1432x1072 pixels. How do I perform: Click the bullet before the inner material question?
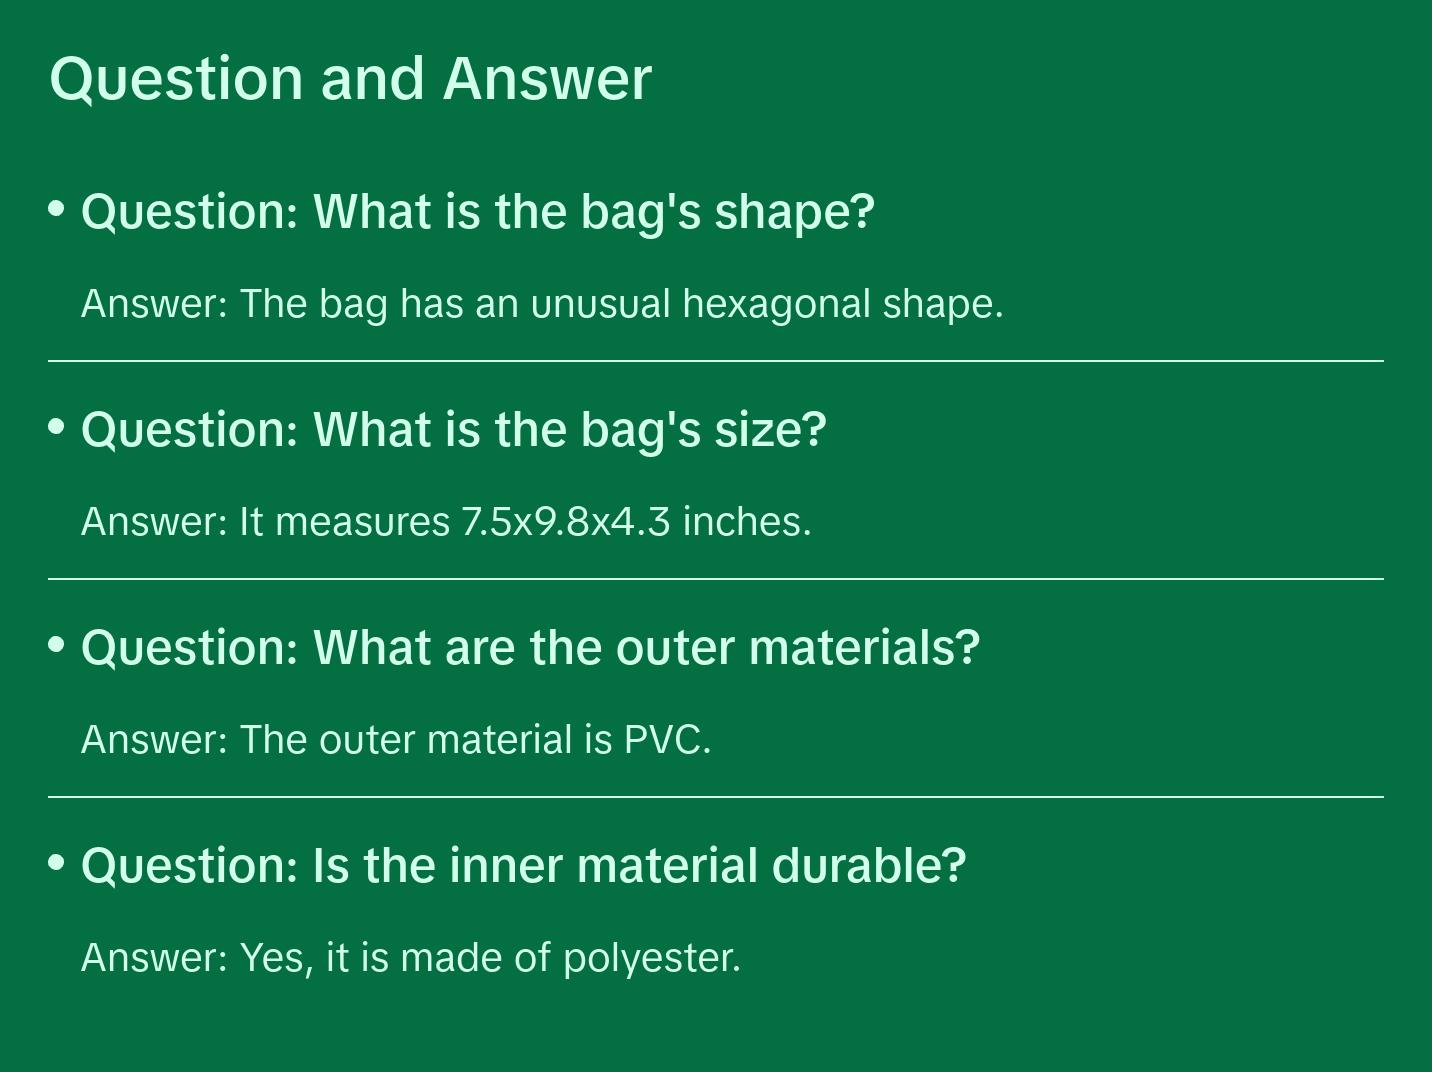[x=57, y=862]
